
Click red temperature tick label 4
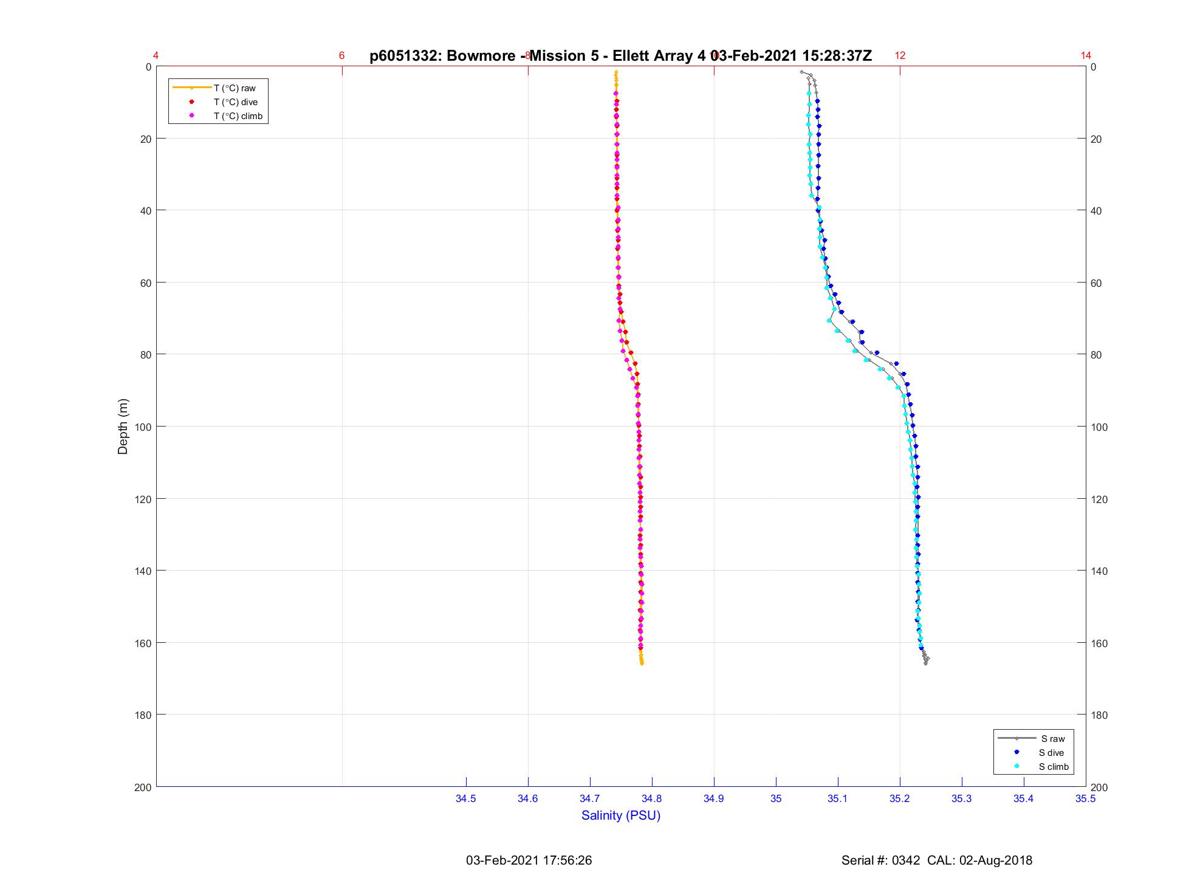click(156, 56)
